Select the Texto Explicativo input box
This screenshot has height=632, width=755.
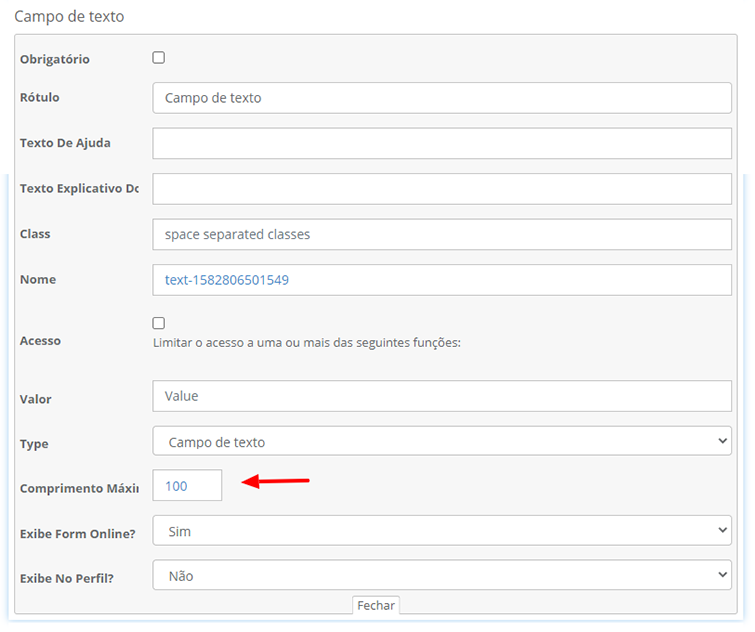[x=441, y=189]
